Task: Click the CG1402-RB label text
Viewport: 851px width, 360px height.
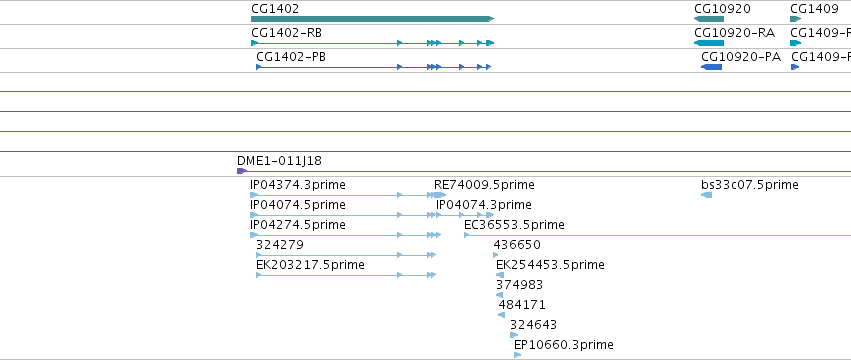Action: (287, 33)
